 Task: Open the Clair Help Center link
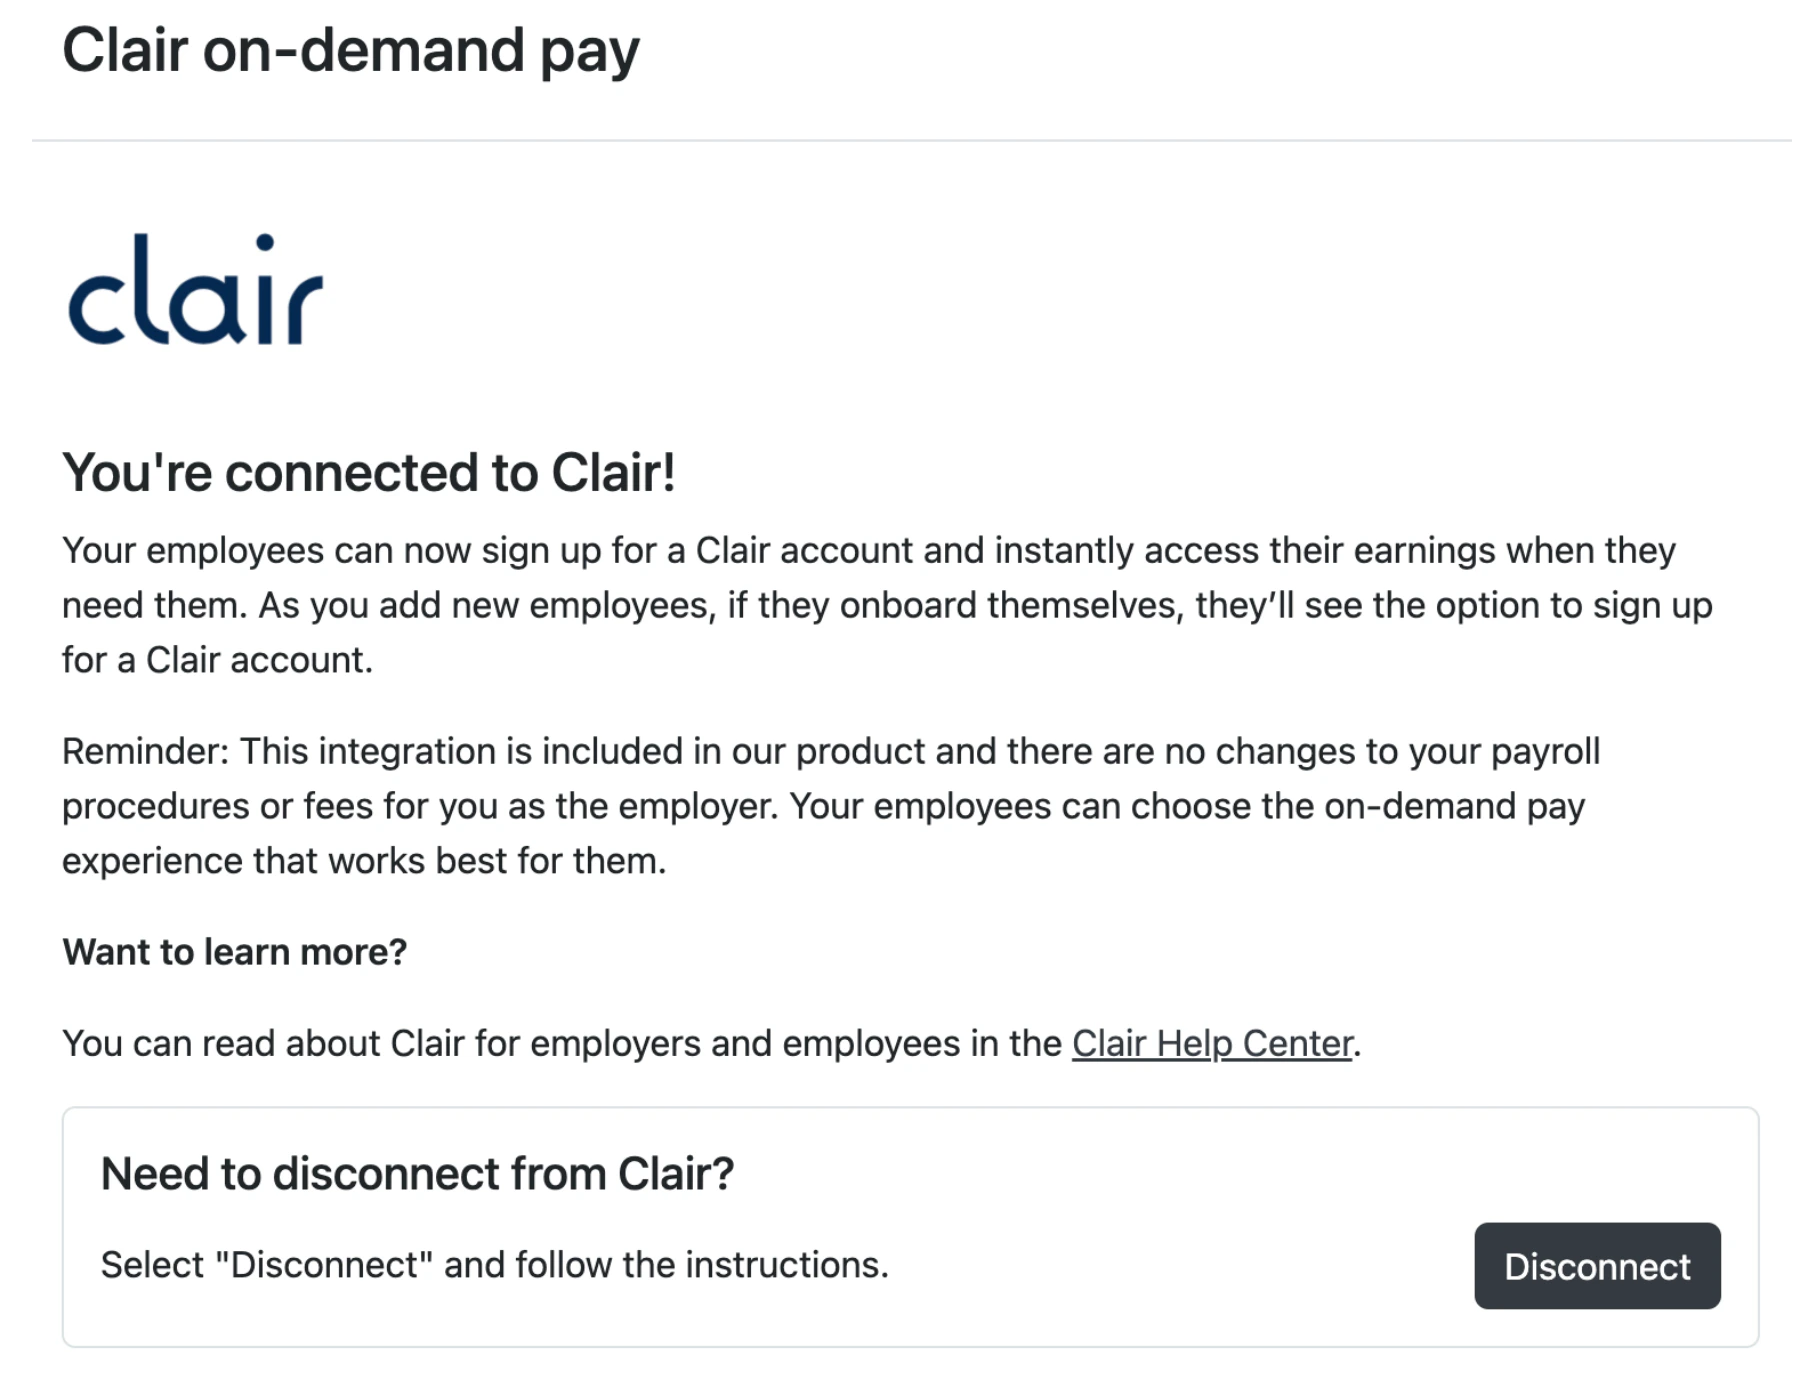tap(1212, 1043)
